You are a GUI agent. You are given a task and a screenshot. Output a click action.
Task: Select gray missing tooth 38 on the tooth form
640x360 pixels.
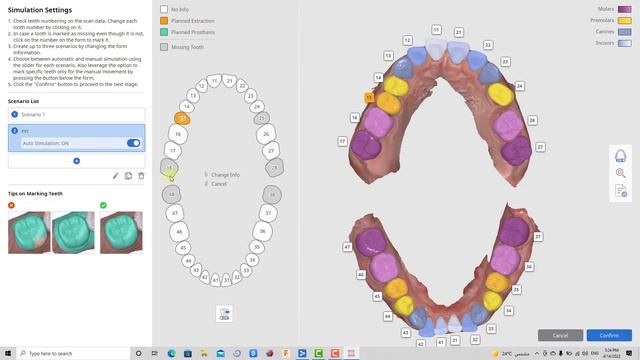coord(272,195)
